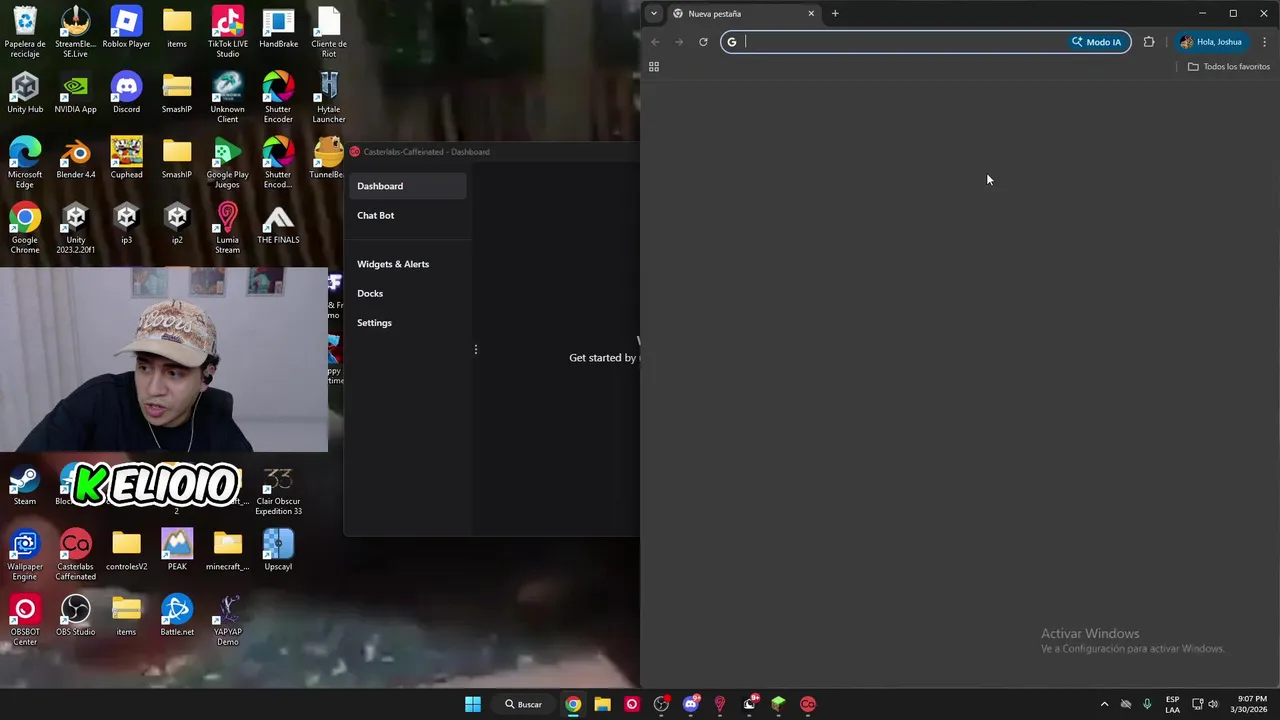Open Steam desktop shortcut

tap(25, 485)
